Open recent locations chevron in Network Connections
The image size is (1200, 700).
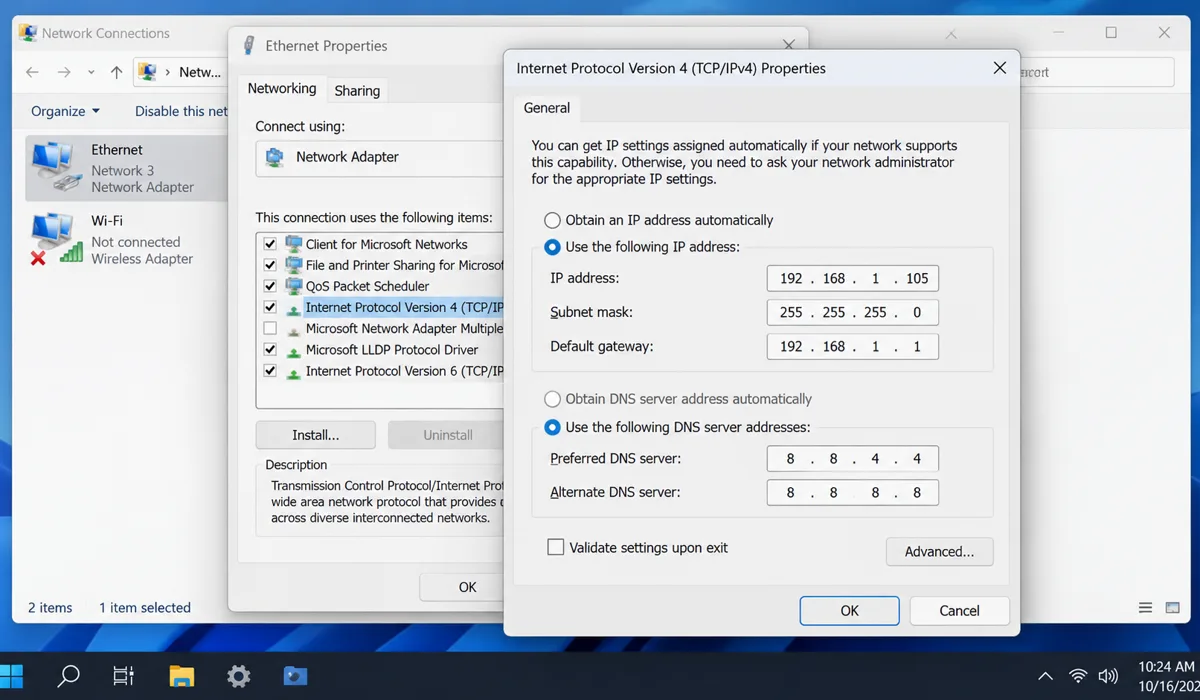[x=91, y=72]
